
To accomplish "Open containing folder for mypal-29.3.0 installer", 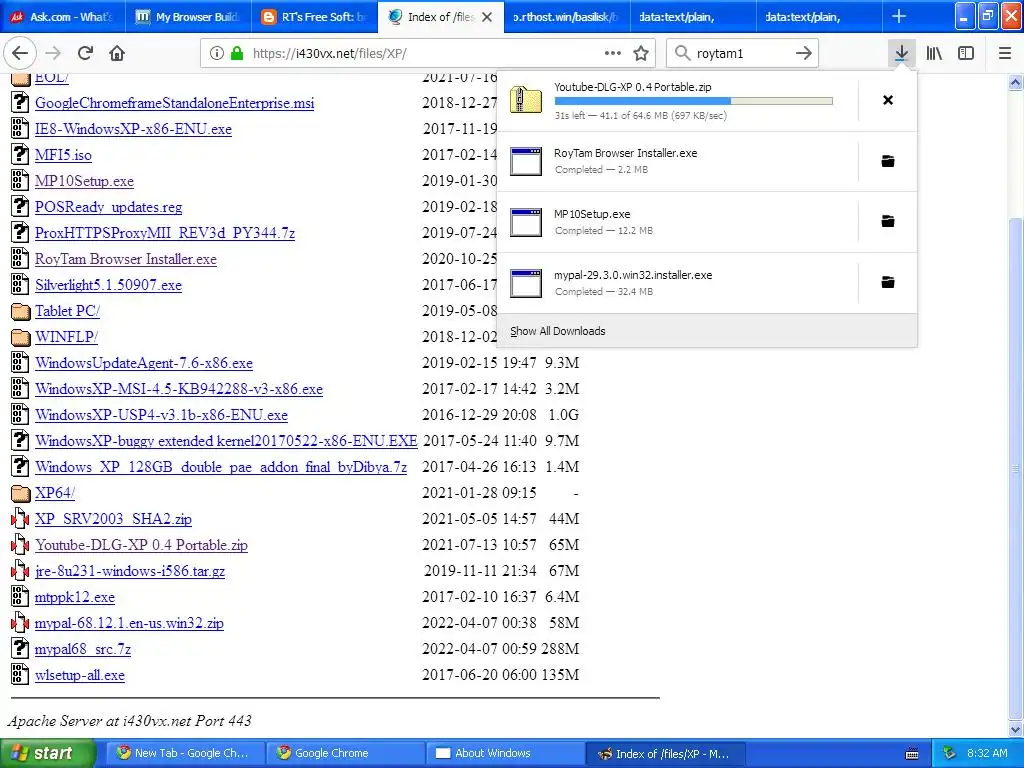I will click(x=888, y=282).
